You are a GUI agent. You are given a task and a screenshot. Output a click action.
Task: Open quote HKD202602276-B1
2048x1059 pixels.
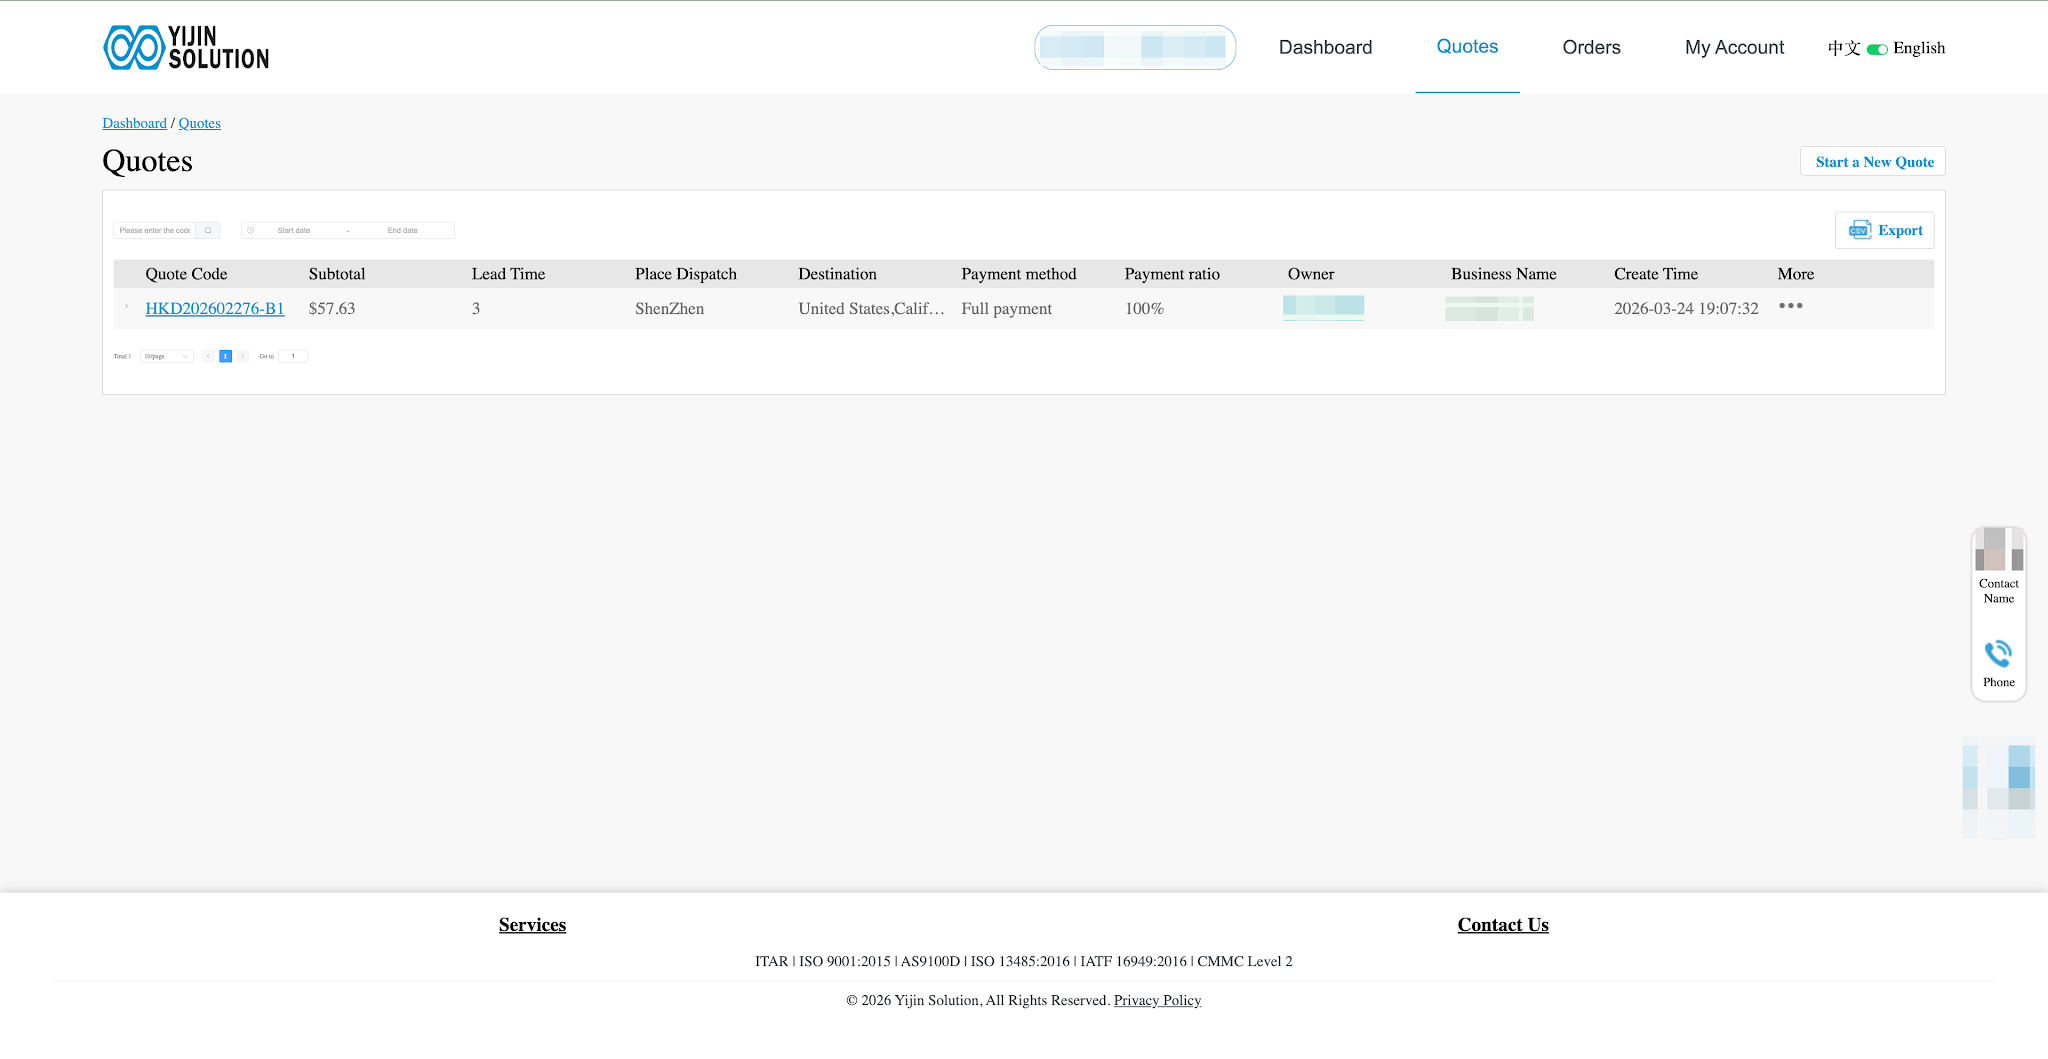(215, 309)
